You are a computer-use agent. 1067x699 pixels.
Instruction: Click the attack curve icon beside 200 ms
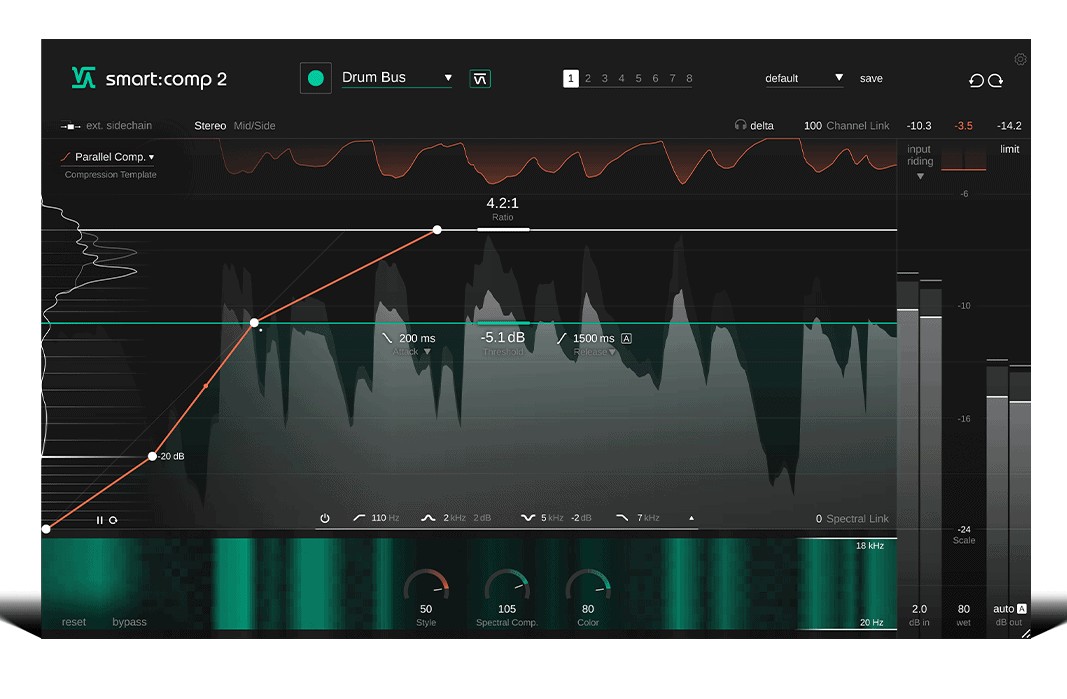coord(387,338)
